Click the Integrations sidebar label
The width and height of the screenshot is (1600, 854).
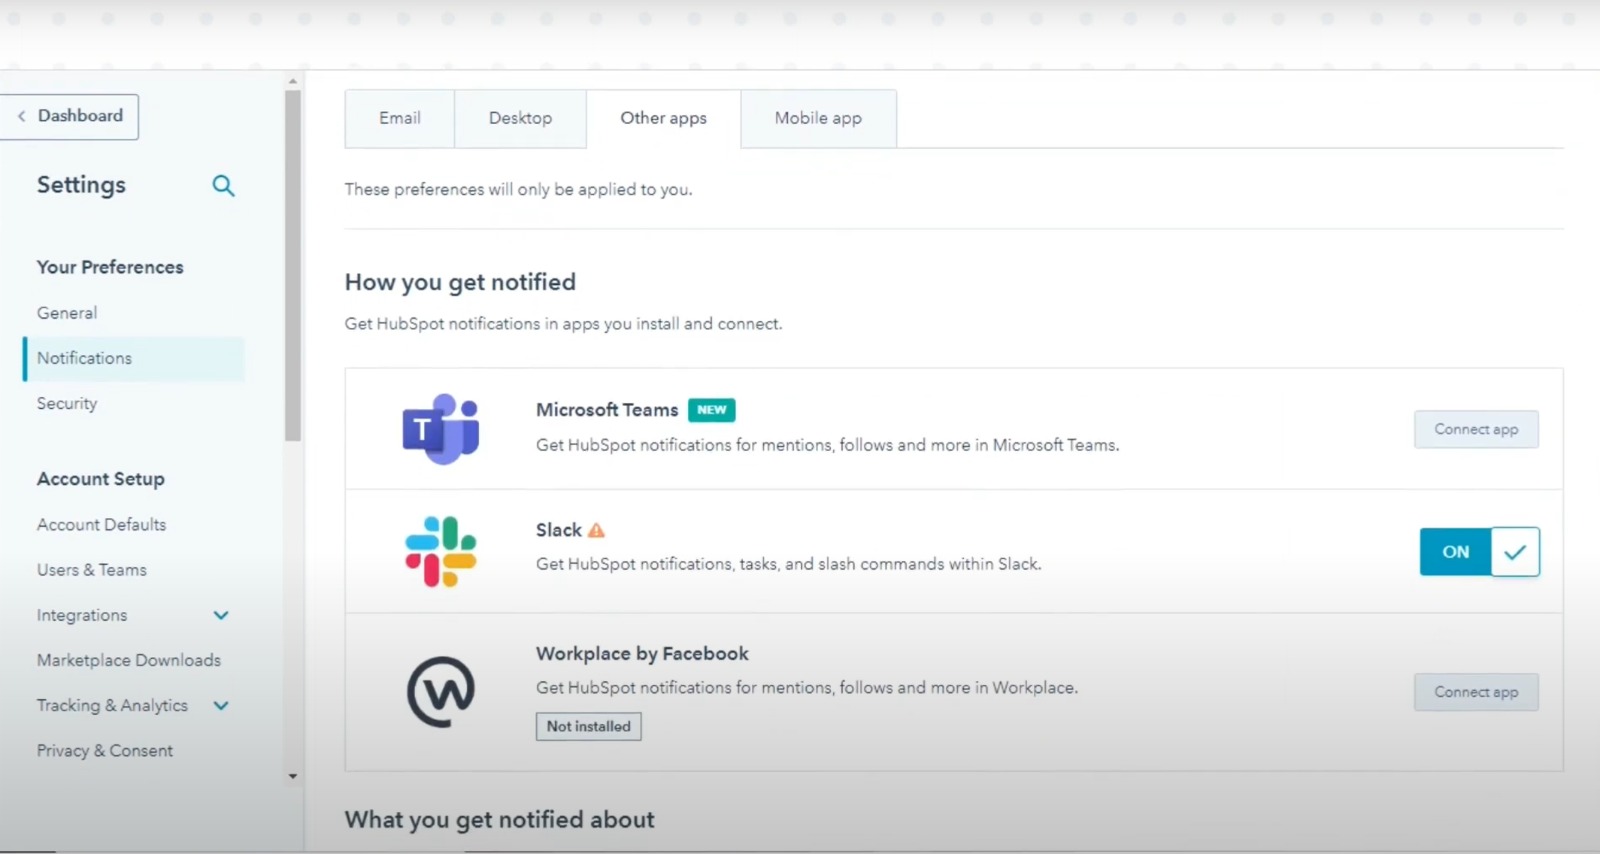[x=82, y=615]
